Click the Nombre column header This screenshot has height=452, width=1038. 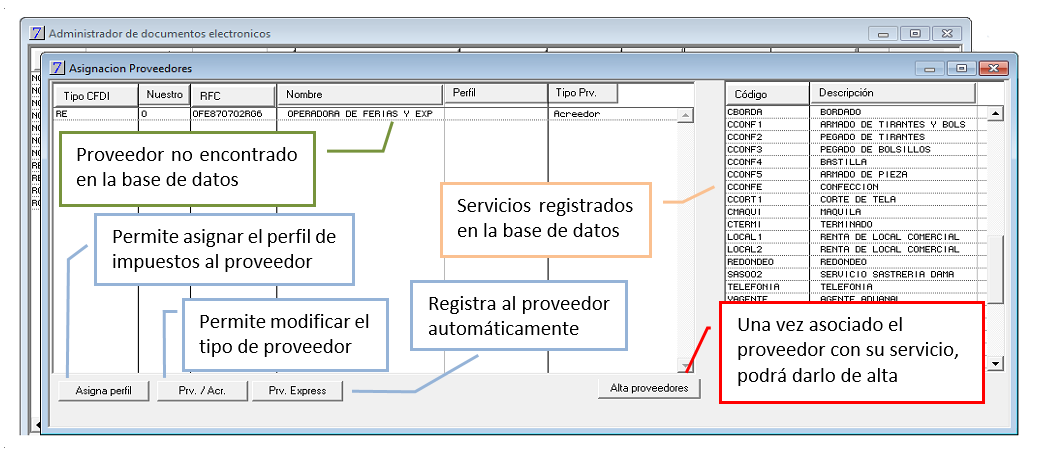(x=360, y=95)
